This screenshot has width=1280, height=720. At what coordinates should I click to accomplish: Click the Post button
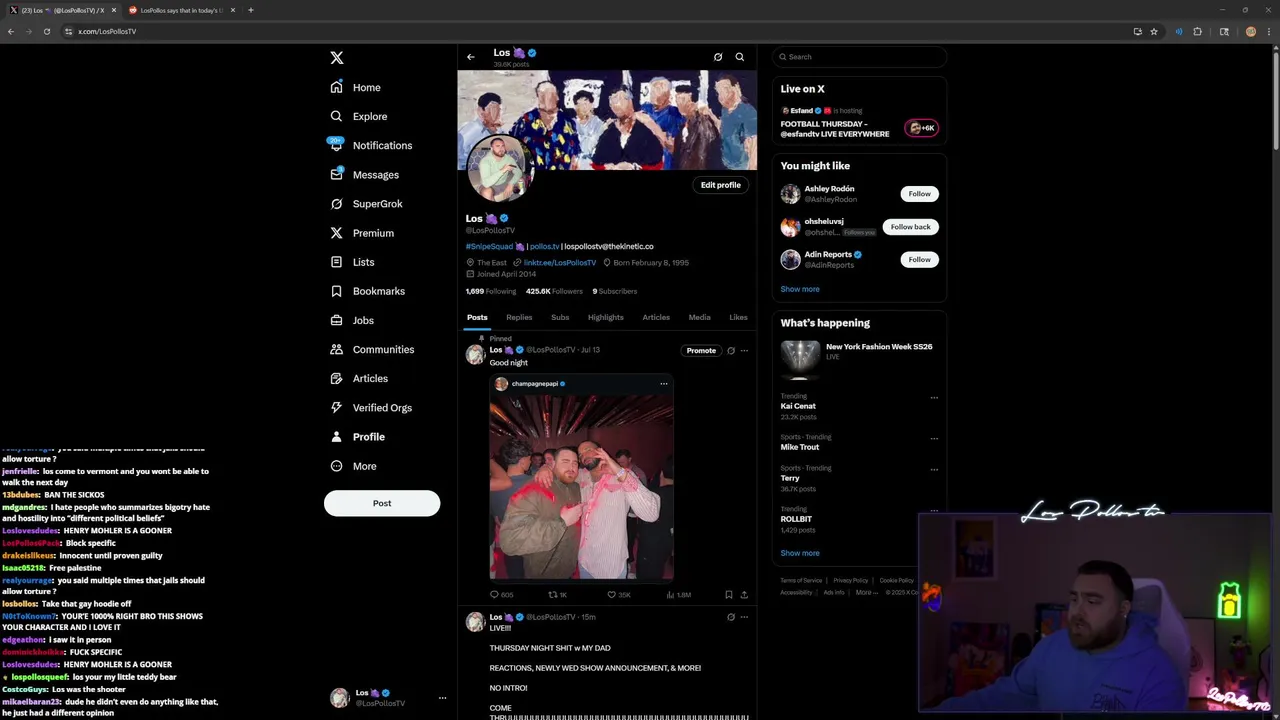click(382, 503)
